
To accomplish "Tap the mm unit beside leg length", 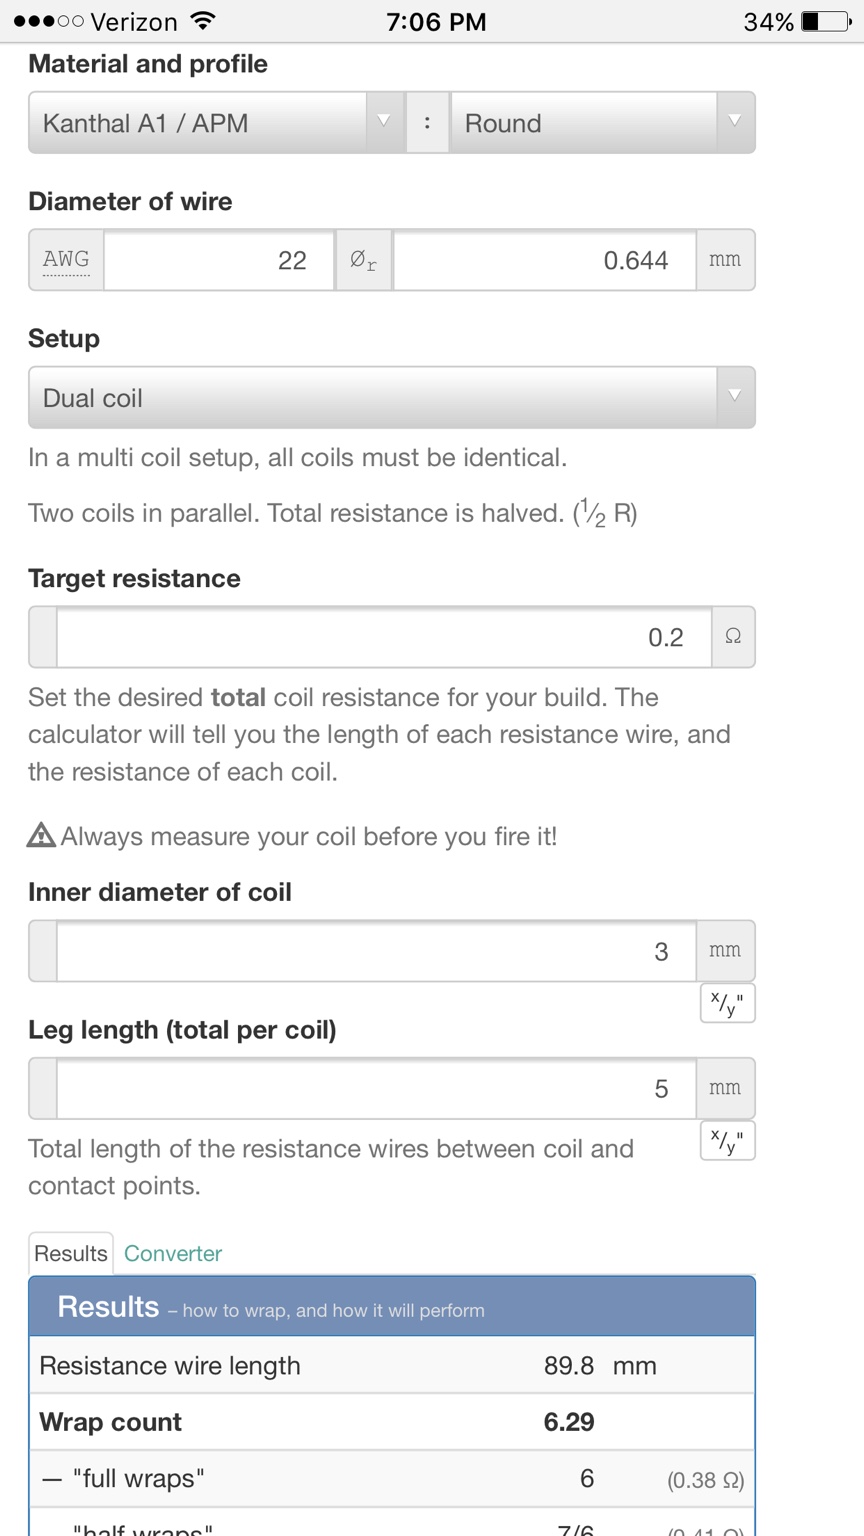I will point(725,1088).
